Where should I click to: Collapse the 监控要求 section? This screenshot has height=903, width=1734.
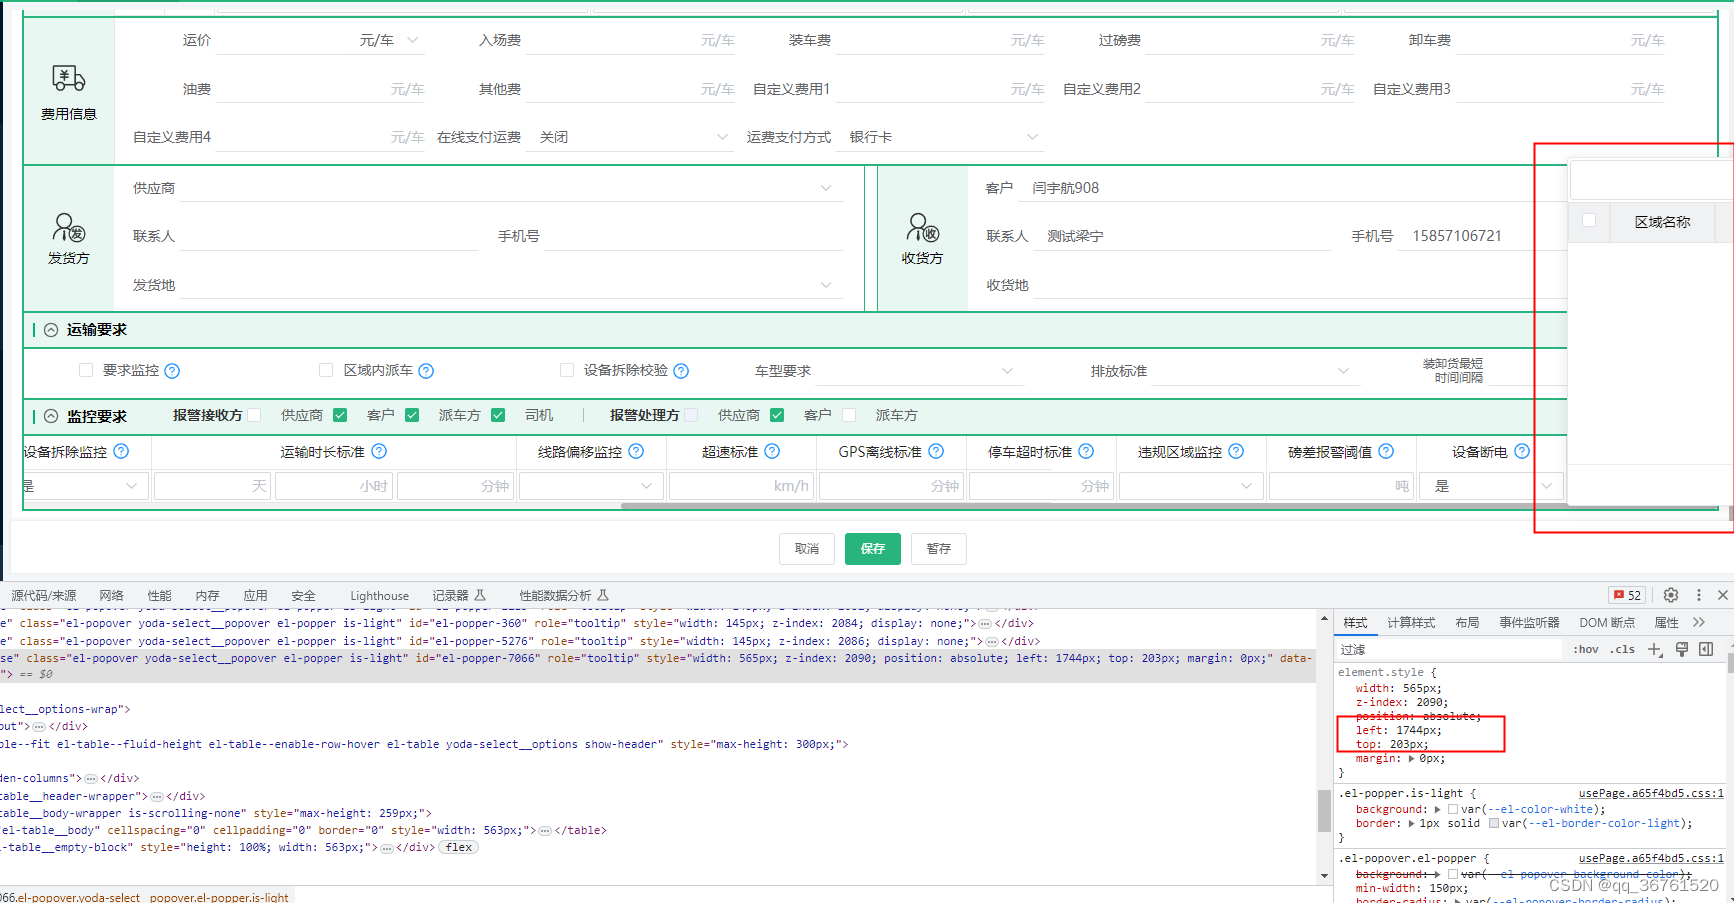coord(50,416)
